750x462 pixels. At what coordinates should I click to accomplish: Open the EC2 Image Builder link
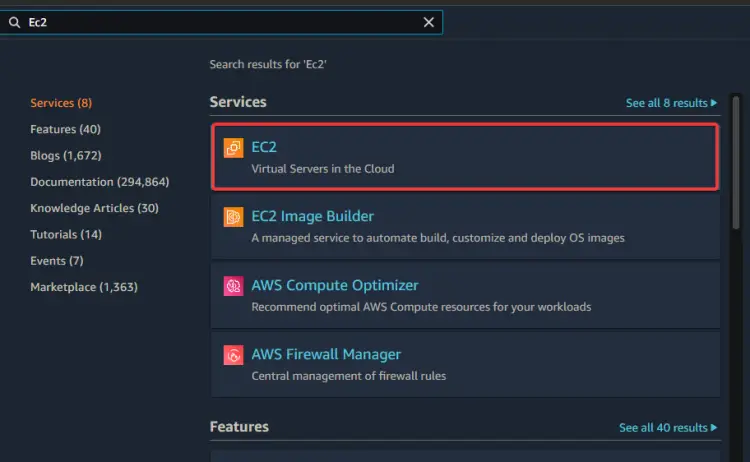coord(312,216)
